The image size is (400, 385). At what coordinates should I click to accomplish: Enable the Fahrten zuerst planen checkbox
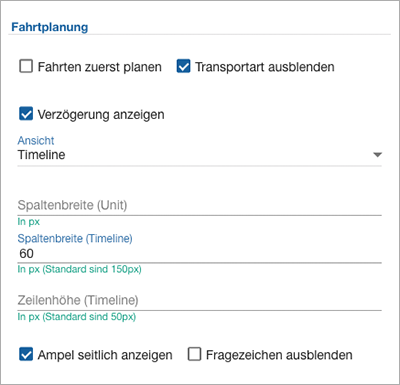tap(26, 66)
